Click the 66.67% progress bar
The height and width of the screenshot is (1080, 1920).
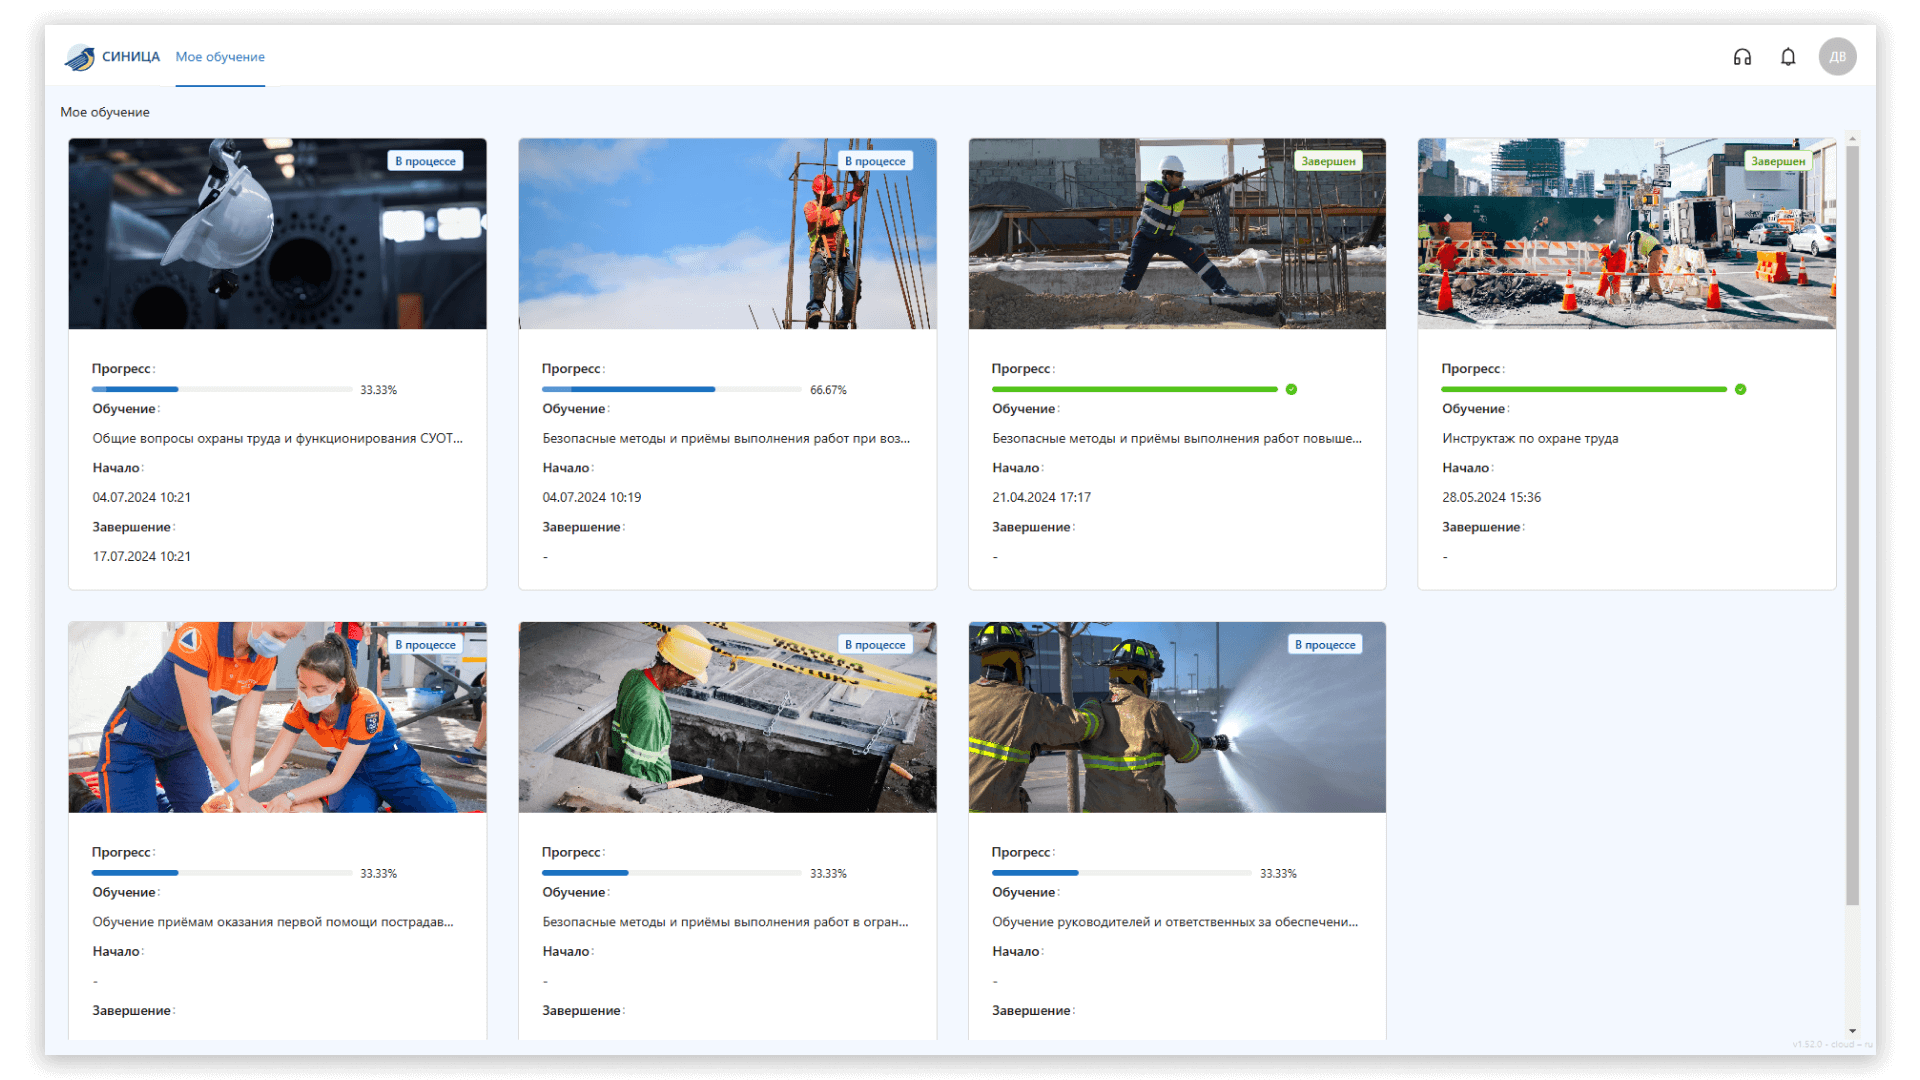[x=671, y=389]
